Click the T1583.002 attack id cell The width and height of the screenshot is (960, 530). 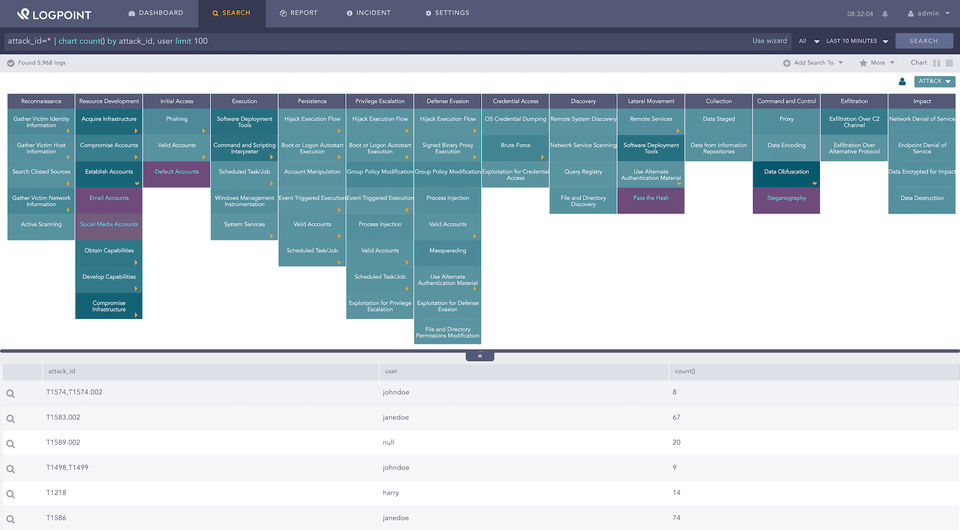point(63,417)
